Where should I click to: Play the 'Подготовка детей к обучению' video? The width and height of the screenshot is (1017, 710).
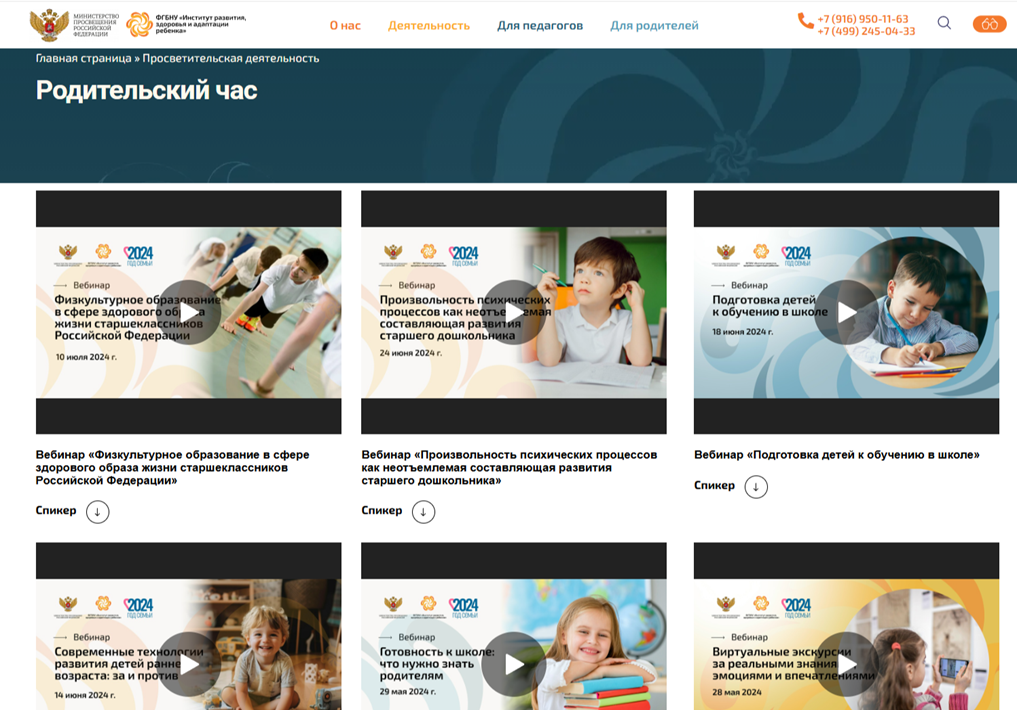coord(847,312)
